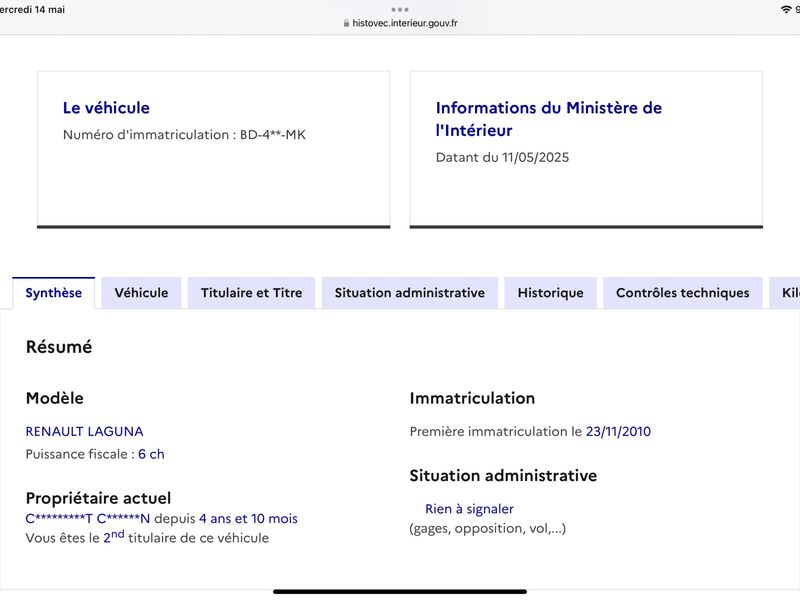Open the three-dot multitasking menu

point(400,9)
